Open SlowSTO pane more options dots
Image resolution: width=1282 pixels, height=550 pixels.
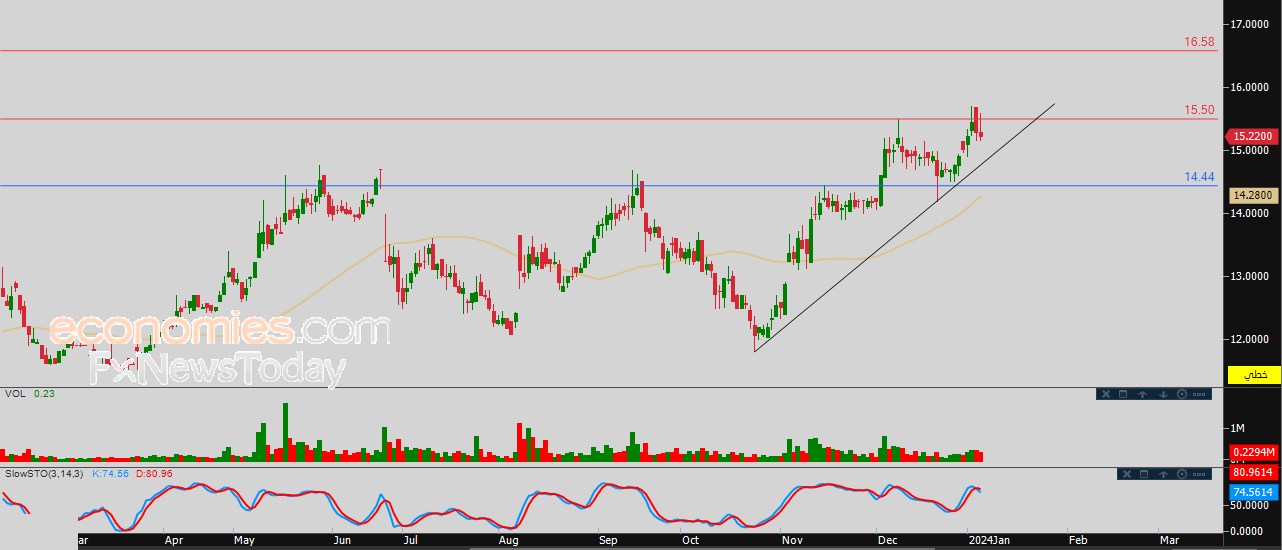coord(1199,474)
